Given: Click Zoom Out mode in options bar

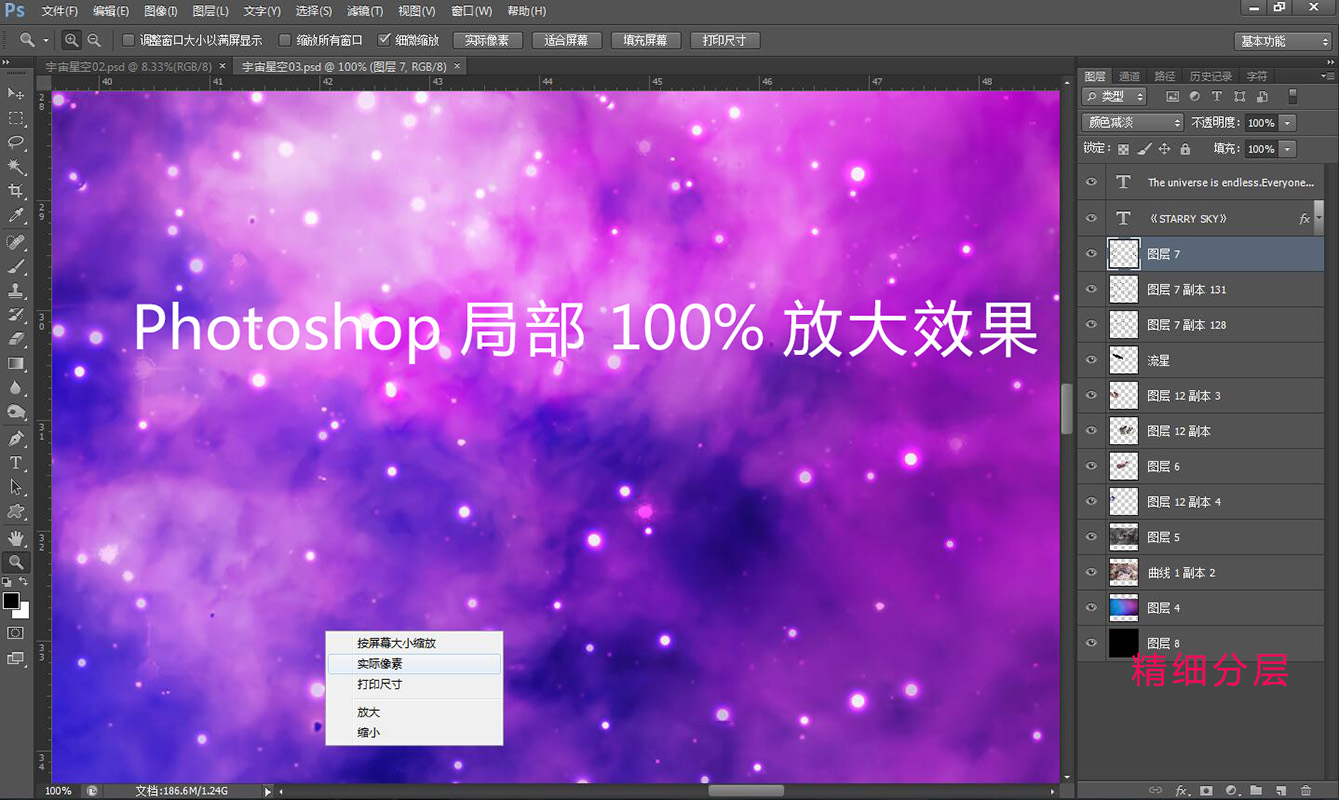Looking at the screenshot, I should pos(94,40).
